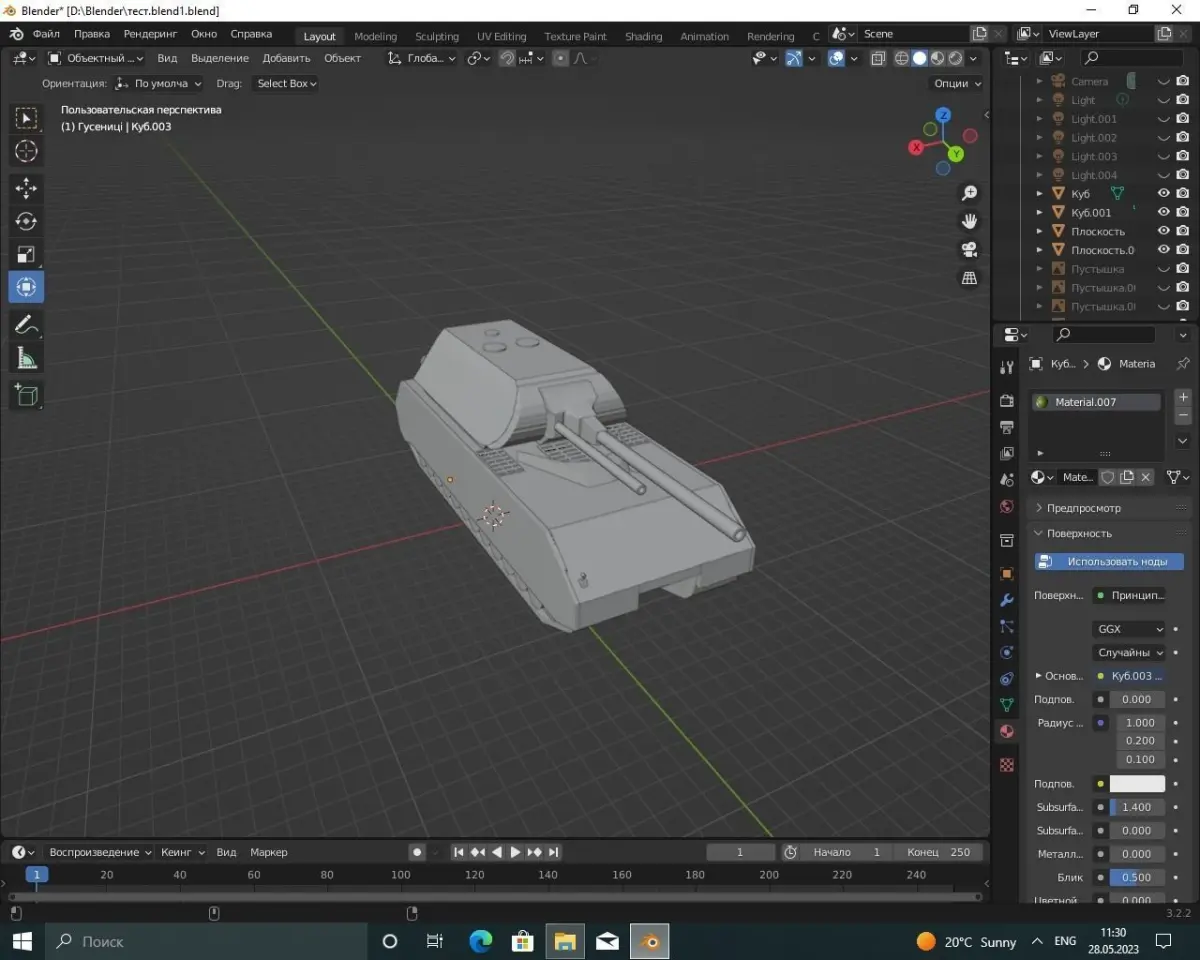Open the Texture properties tab
1200x960 pixels.
click(x=1007, y=764)
